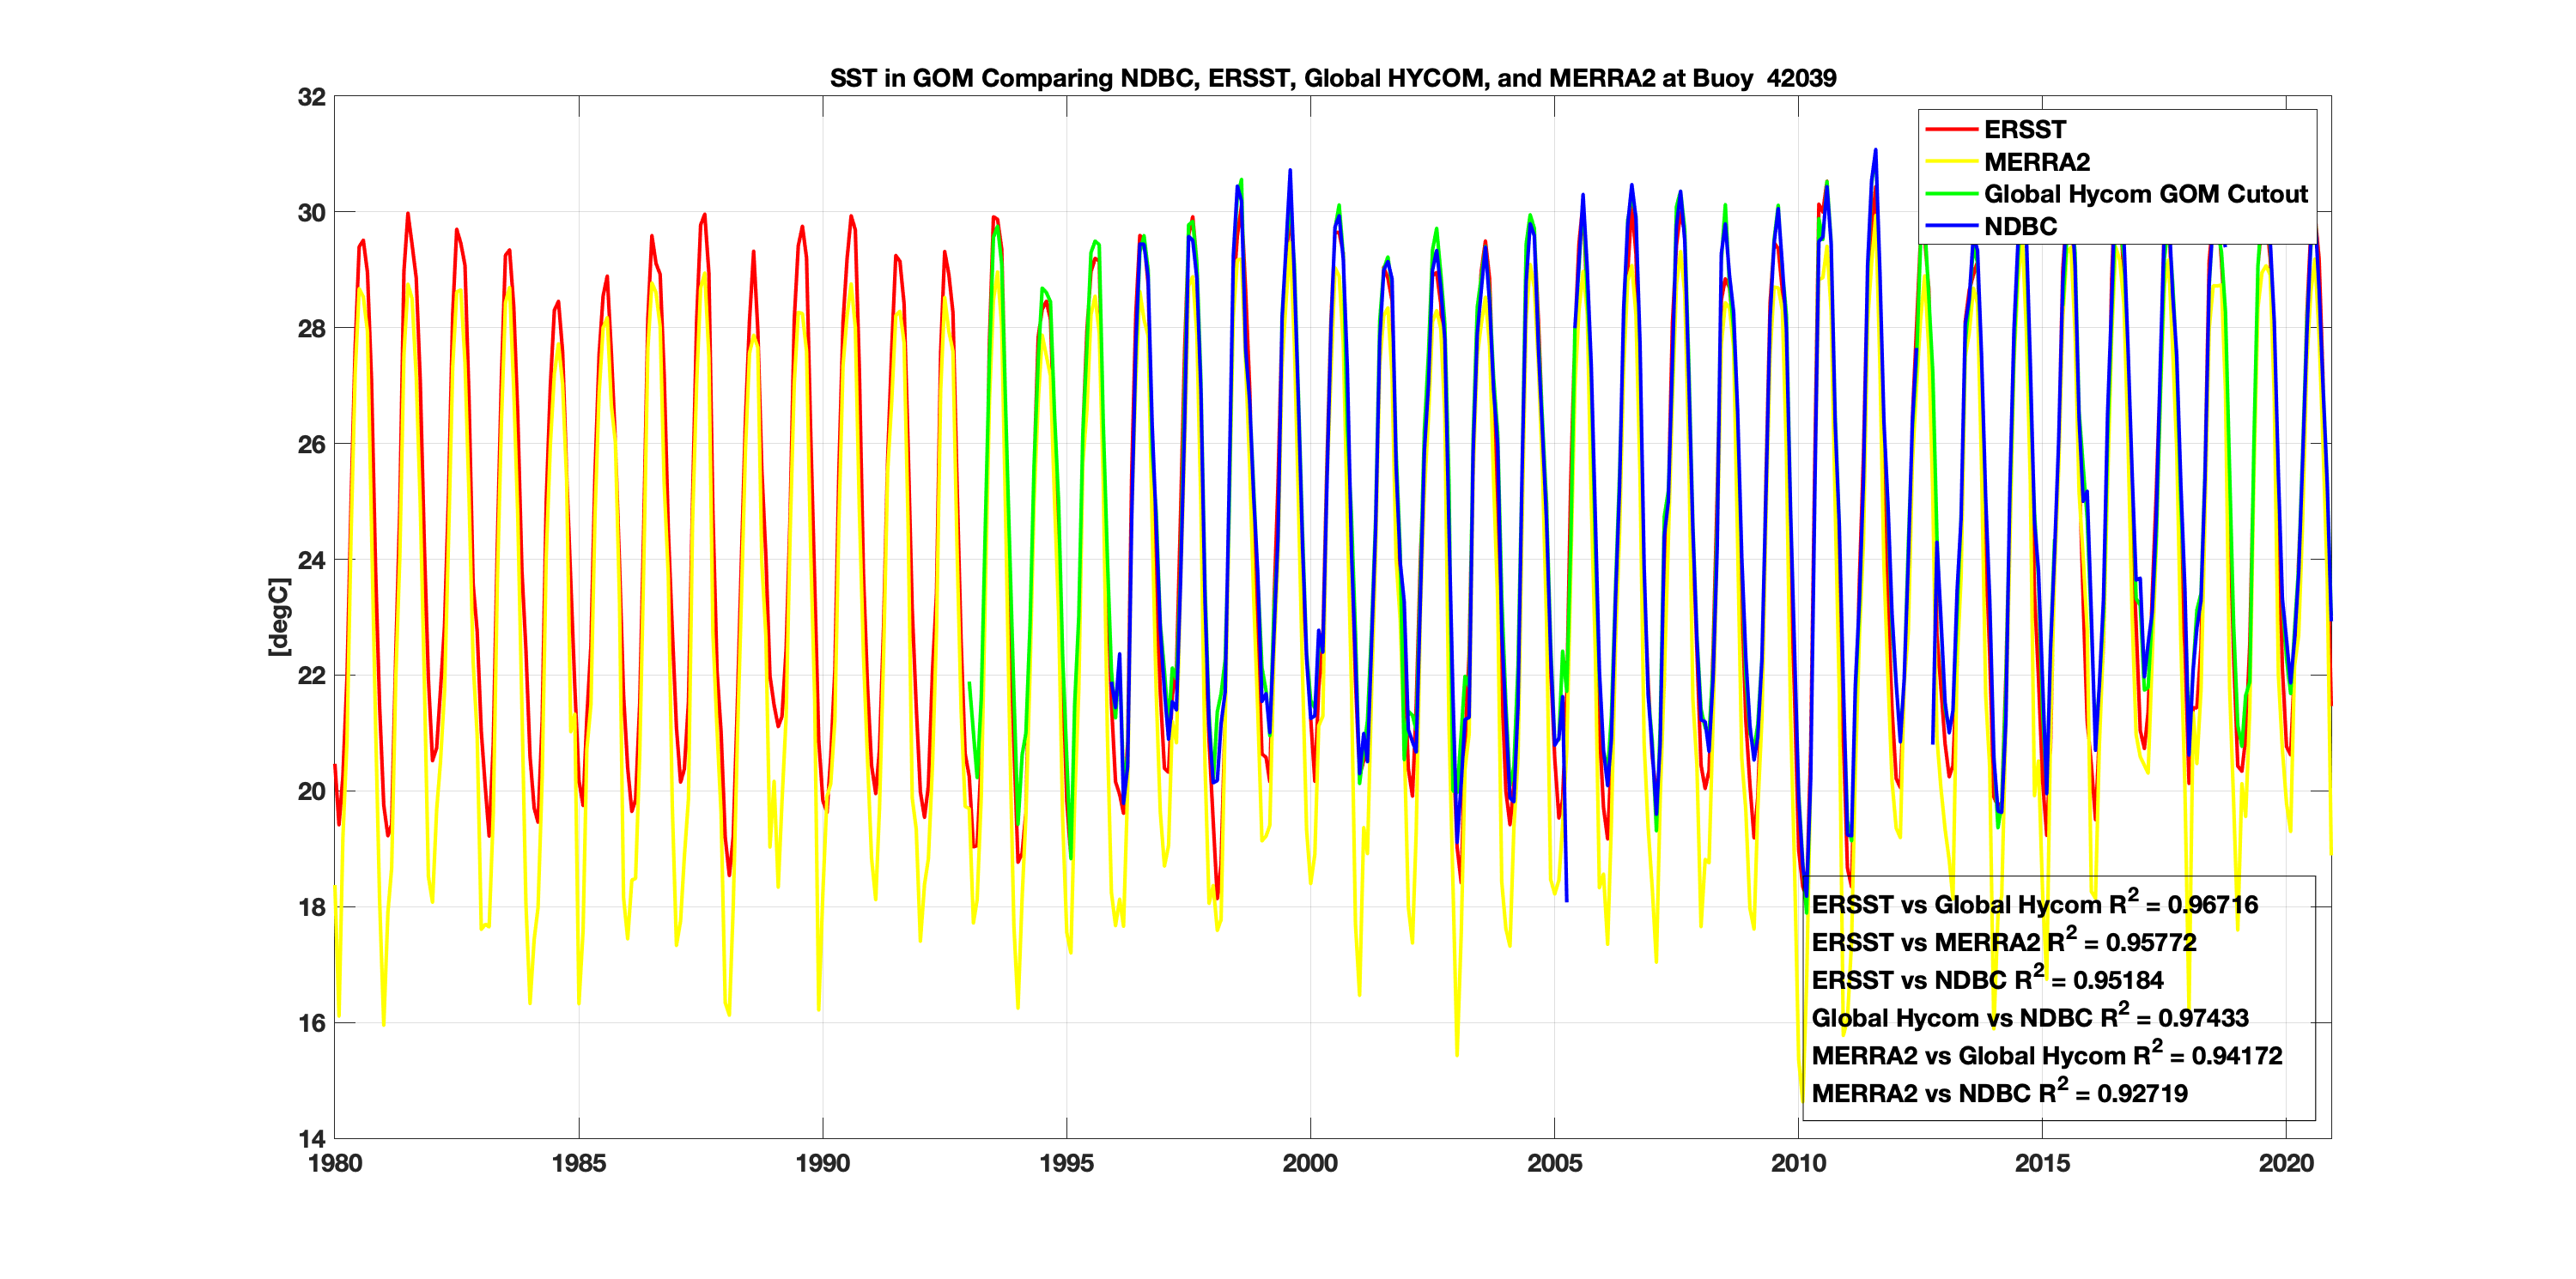Select the ERSST vs Global Hycom R² text
The image size is (2576, 1279).
(2034, 904)
